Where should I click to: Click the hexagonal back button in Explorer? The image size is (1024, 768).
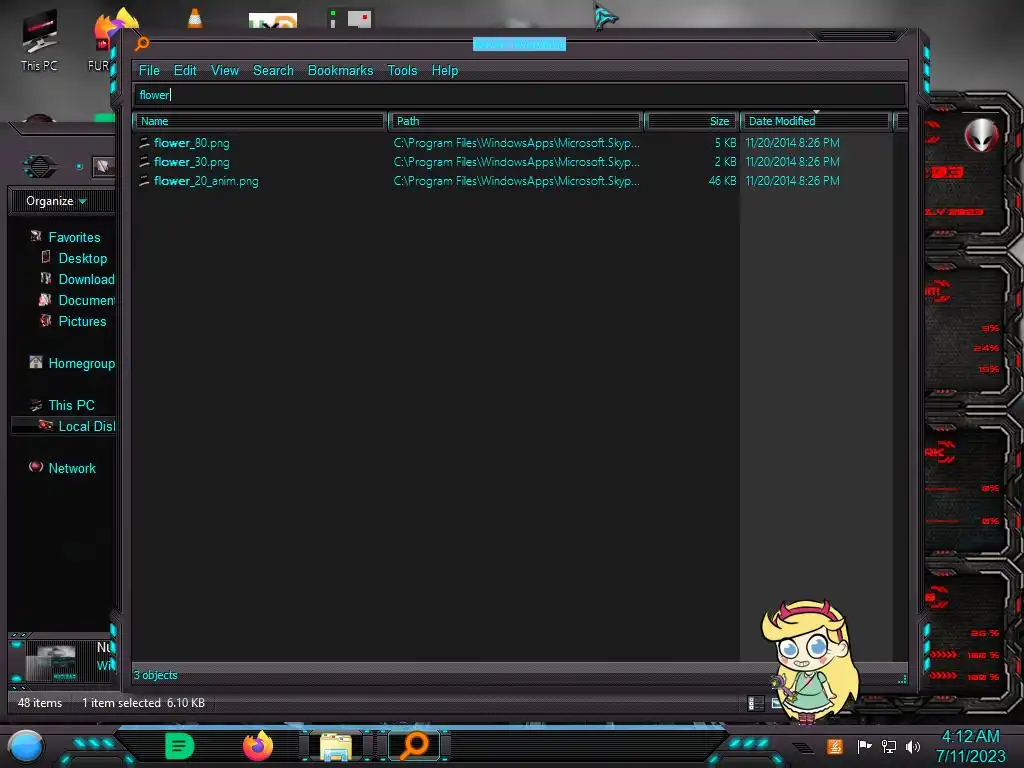(39, 167)
